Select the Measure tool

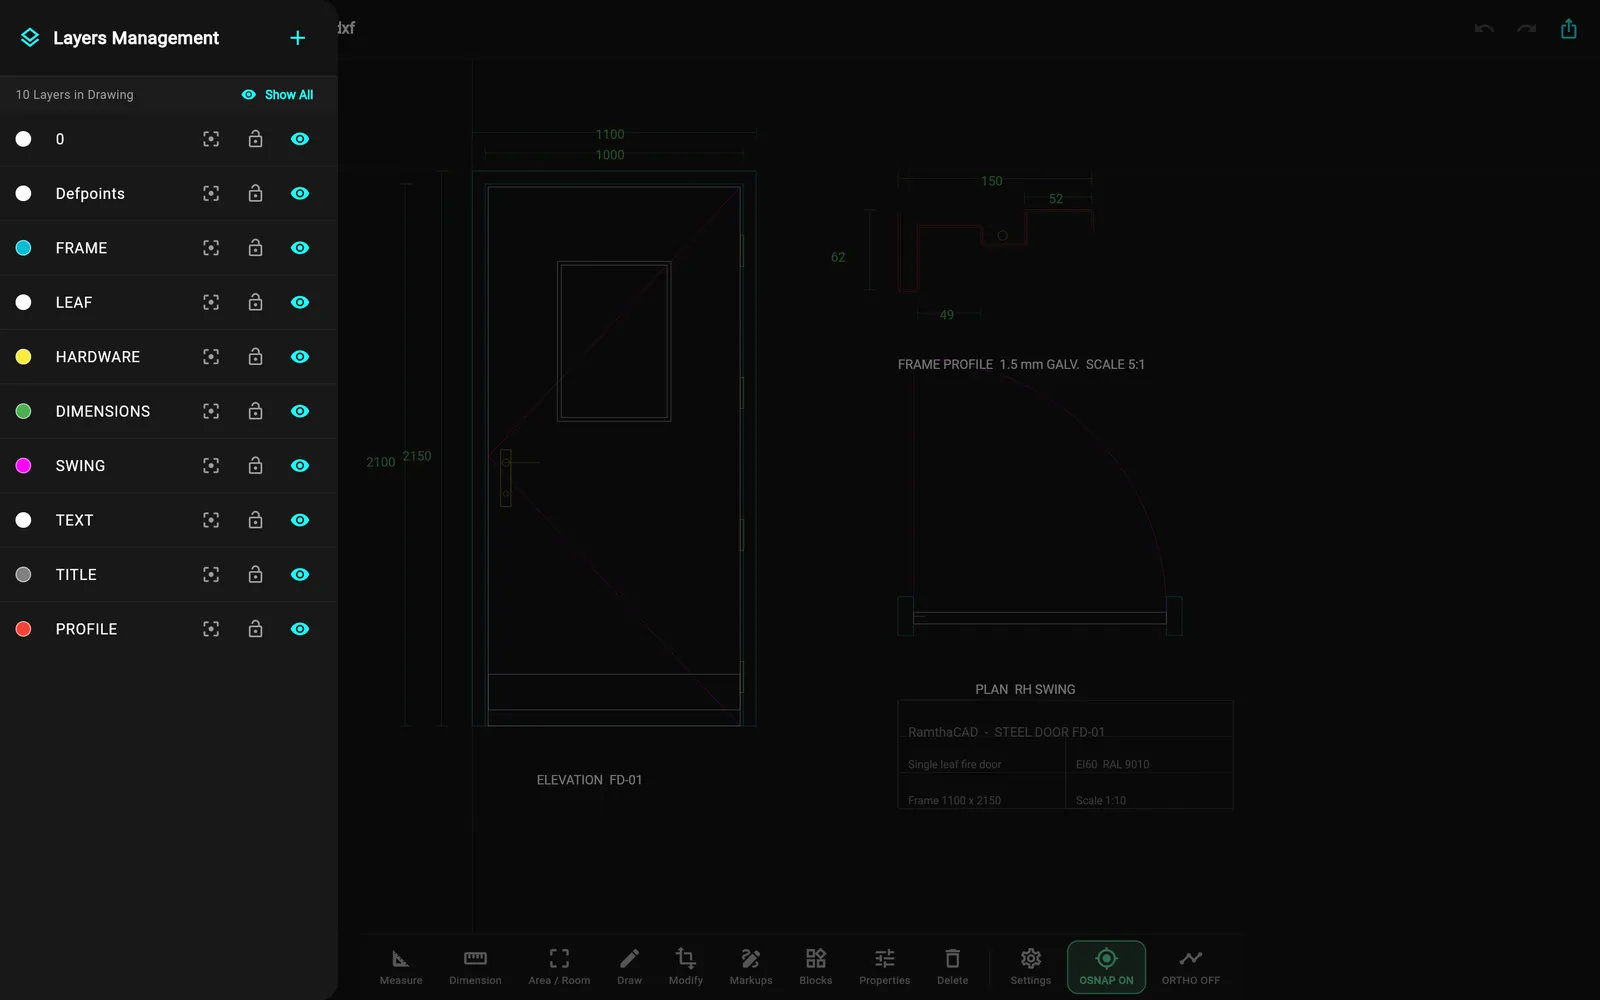tap(401, 967)
